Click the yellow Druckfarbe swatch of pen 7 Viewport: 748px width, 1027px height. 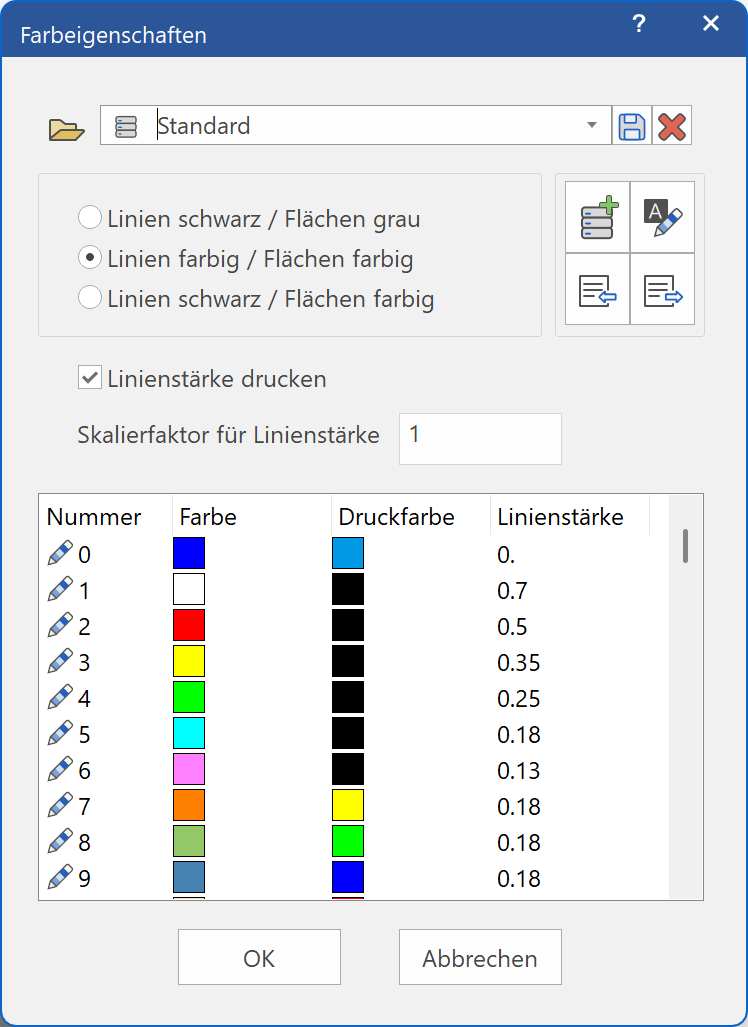tap(347, 805)
